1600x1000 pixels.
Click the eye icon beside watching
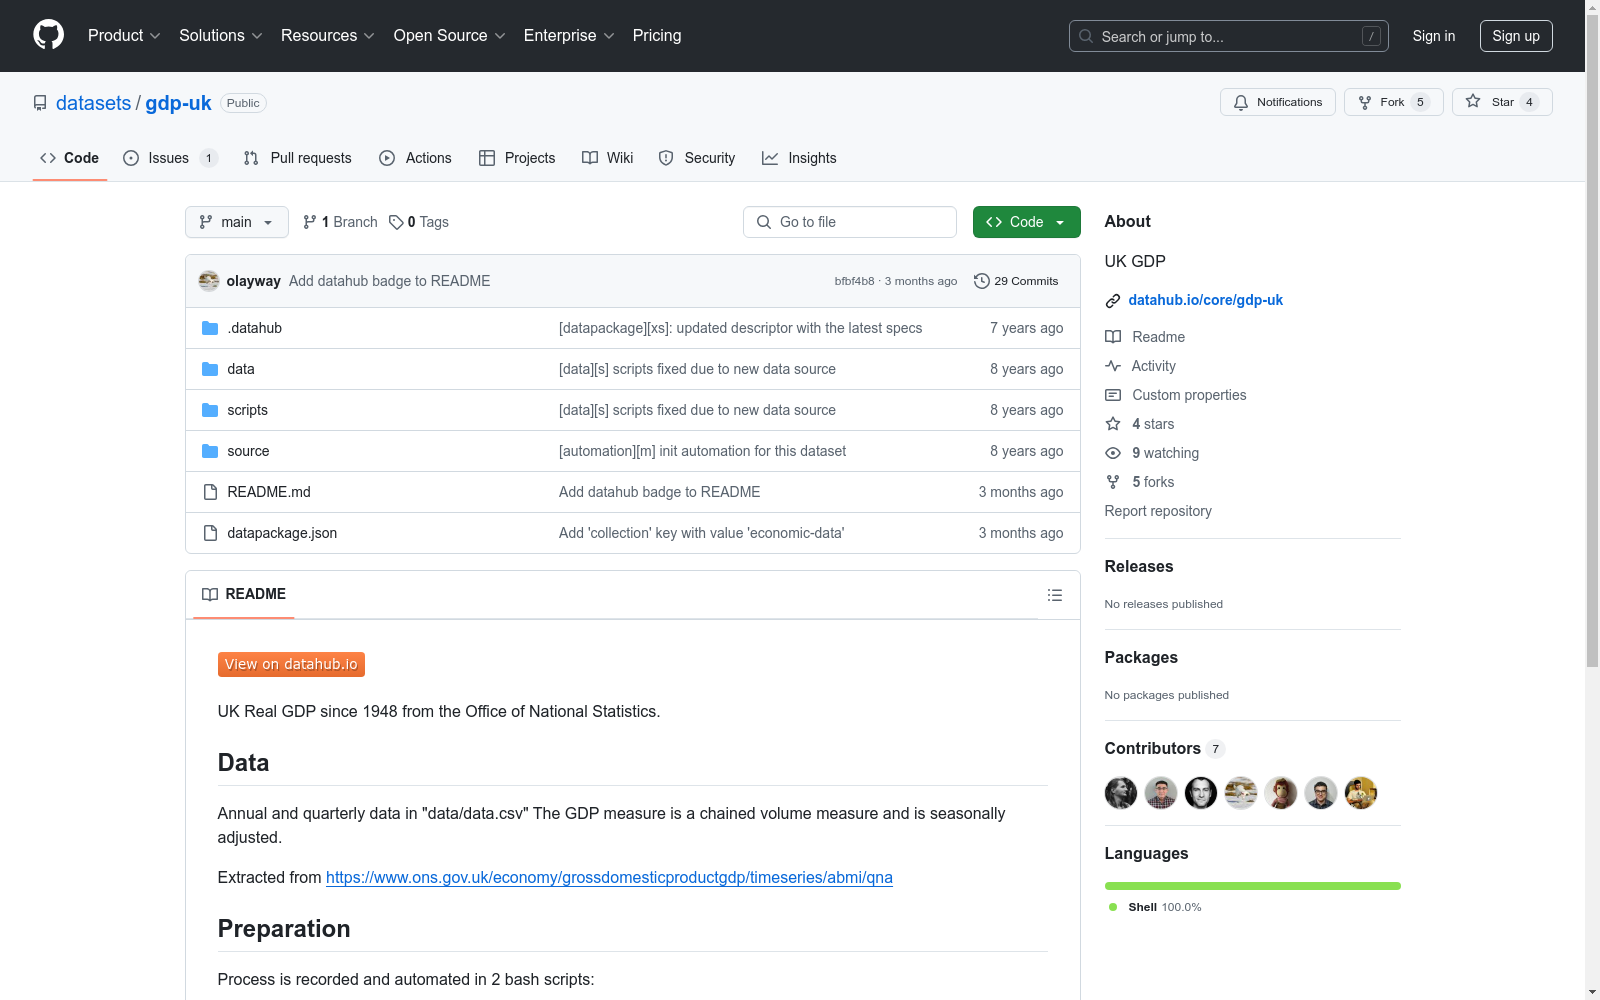[x=1113, y=453]
